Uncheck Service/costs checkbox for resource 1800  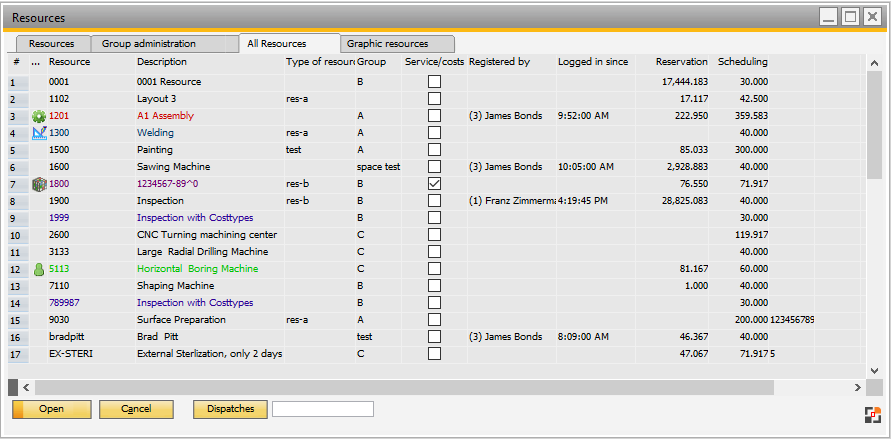click(434, 184)
